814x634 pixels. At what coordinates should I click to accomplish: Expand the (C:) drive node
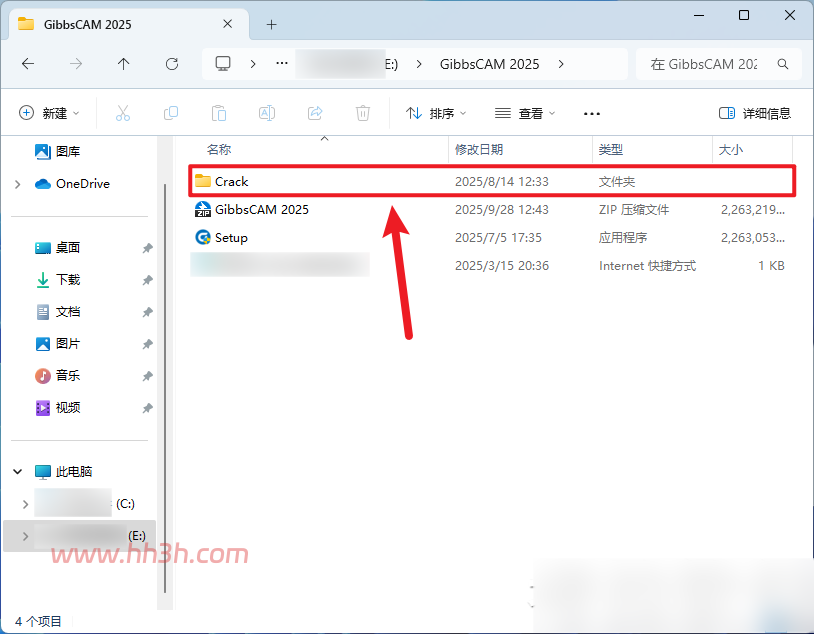click(x=25, y=504)
